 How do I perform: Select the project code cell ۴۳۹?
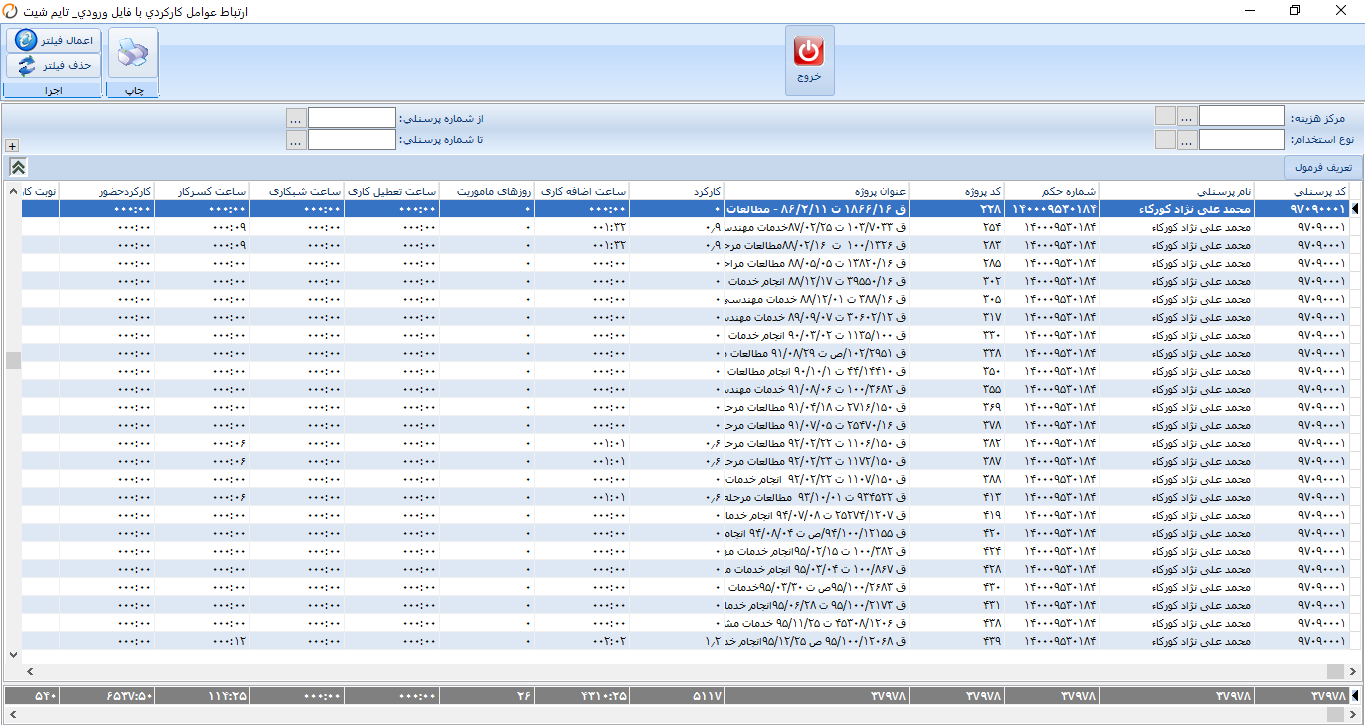pos(957,641)
